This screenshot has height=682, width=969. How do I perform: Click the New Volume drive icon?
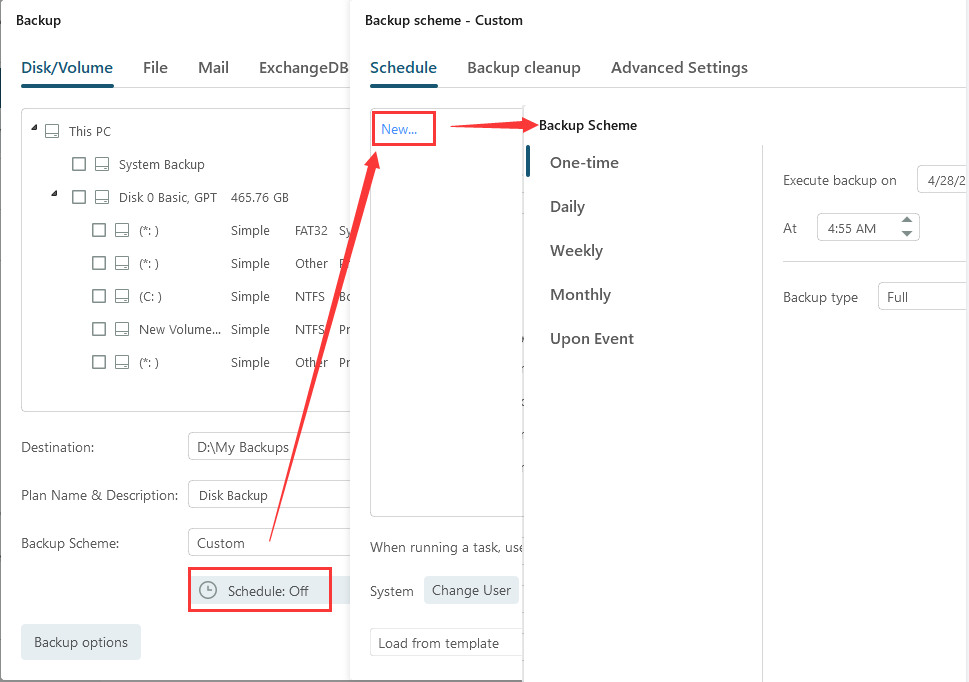tap(121, 329)
